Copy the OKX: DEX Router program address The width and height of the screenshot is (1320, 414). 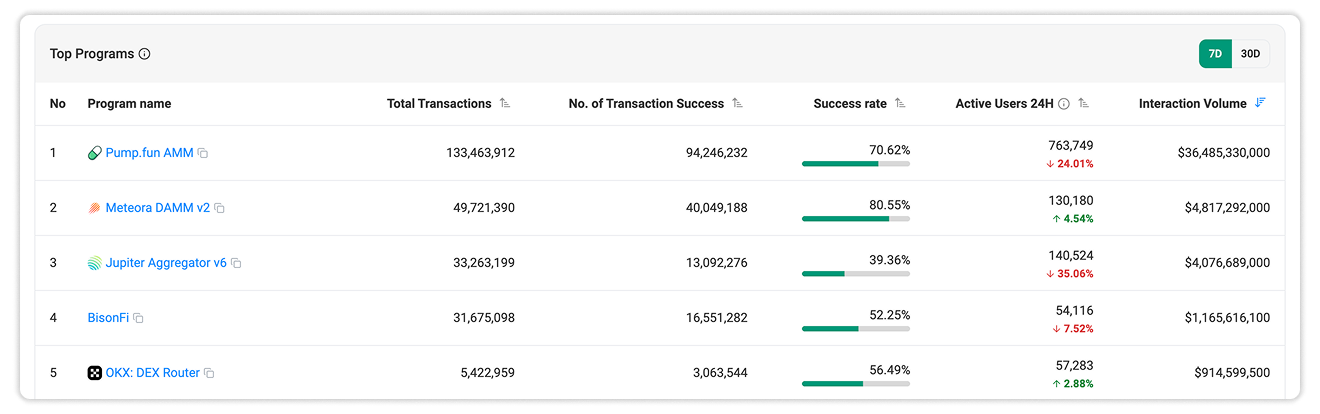coord(209,373)
